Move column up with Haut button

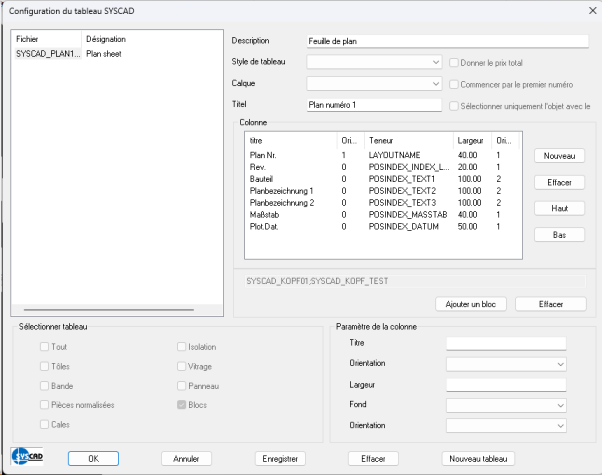[559, 209]
